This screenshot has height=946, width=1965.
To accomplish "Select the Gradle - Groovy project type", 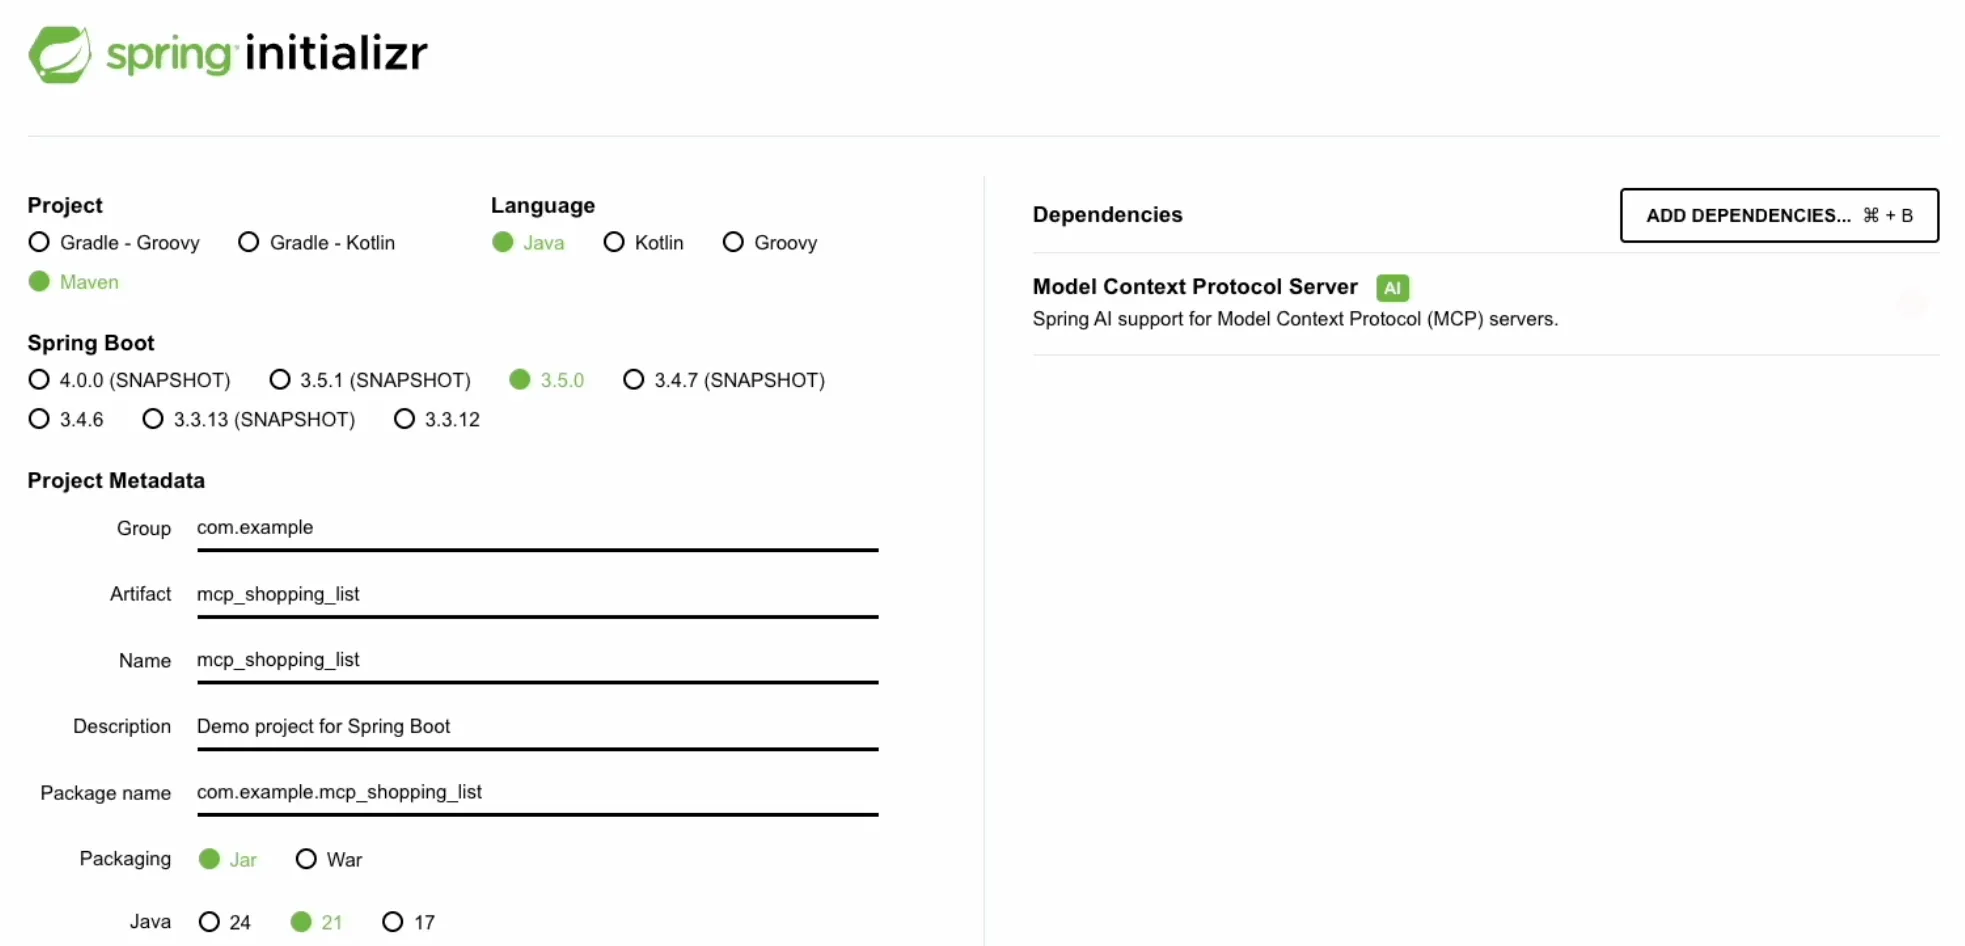I will point(39,242).
